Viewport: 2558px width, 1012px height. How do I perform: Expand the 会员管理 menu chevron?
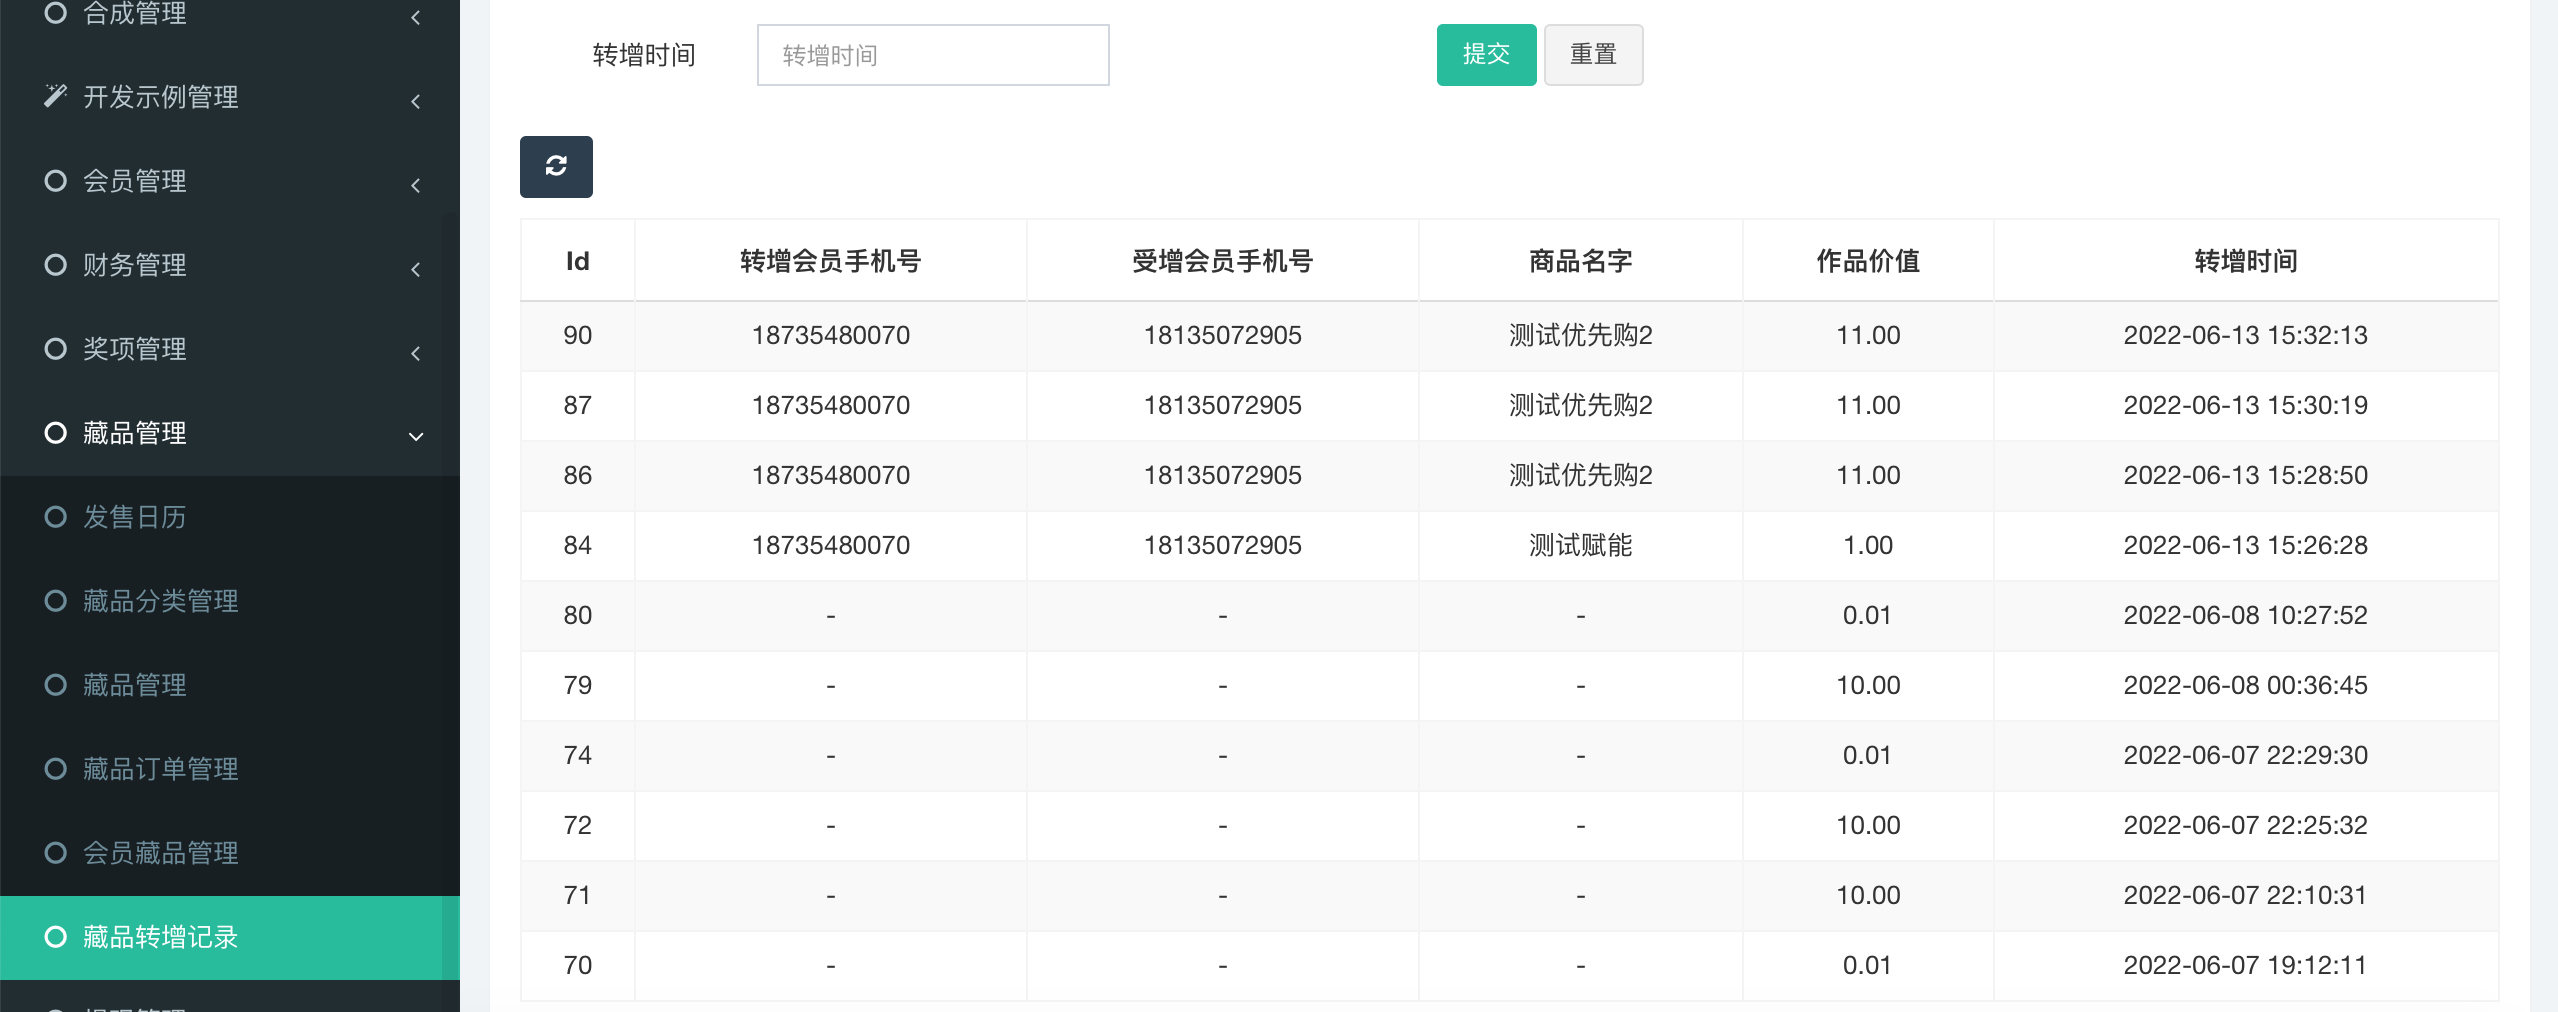[x=416, y=185]
